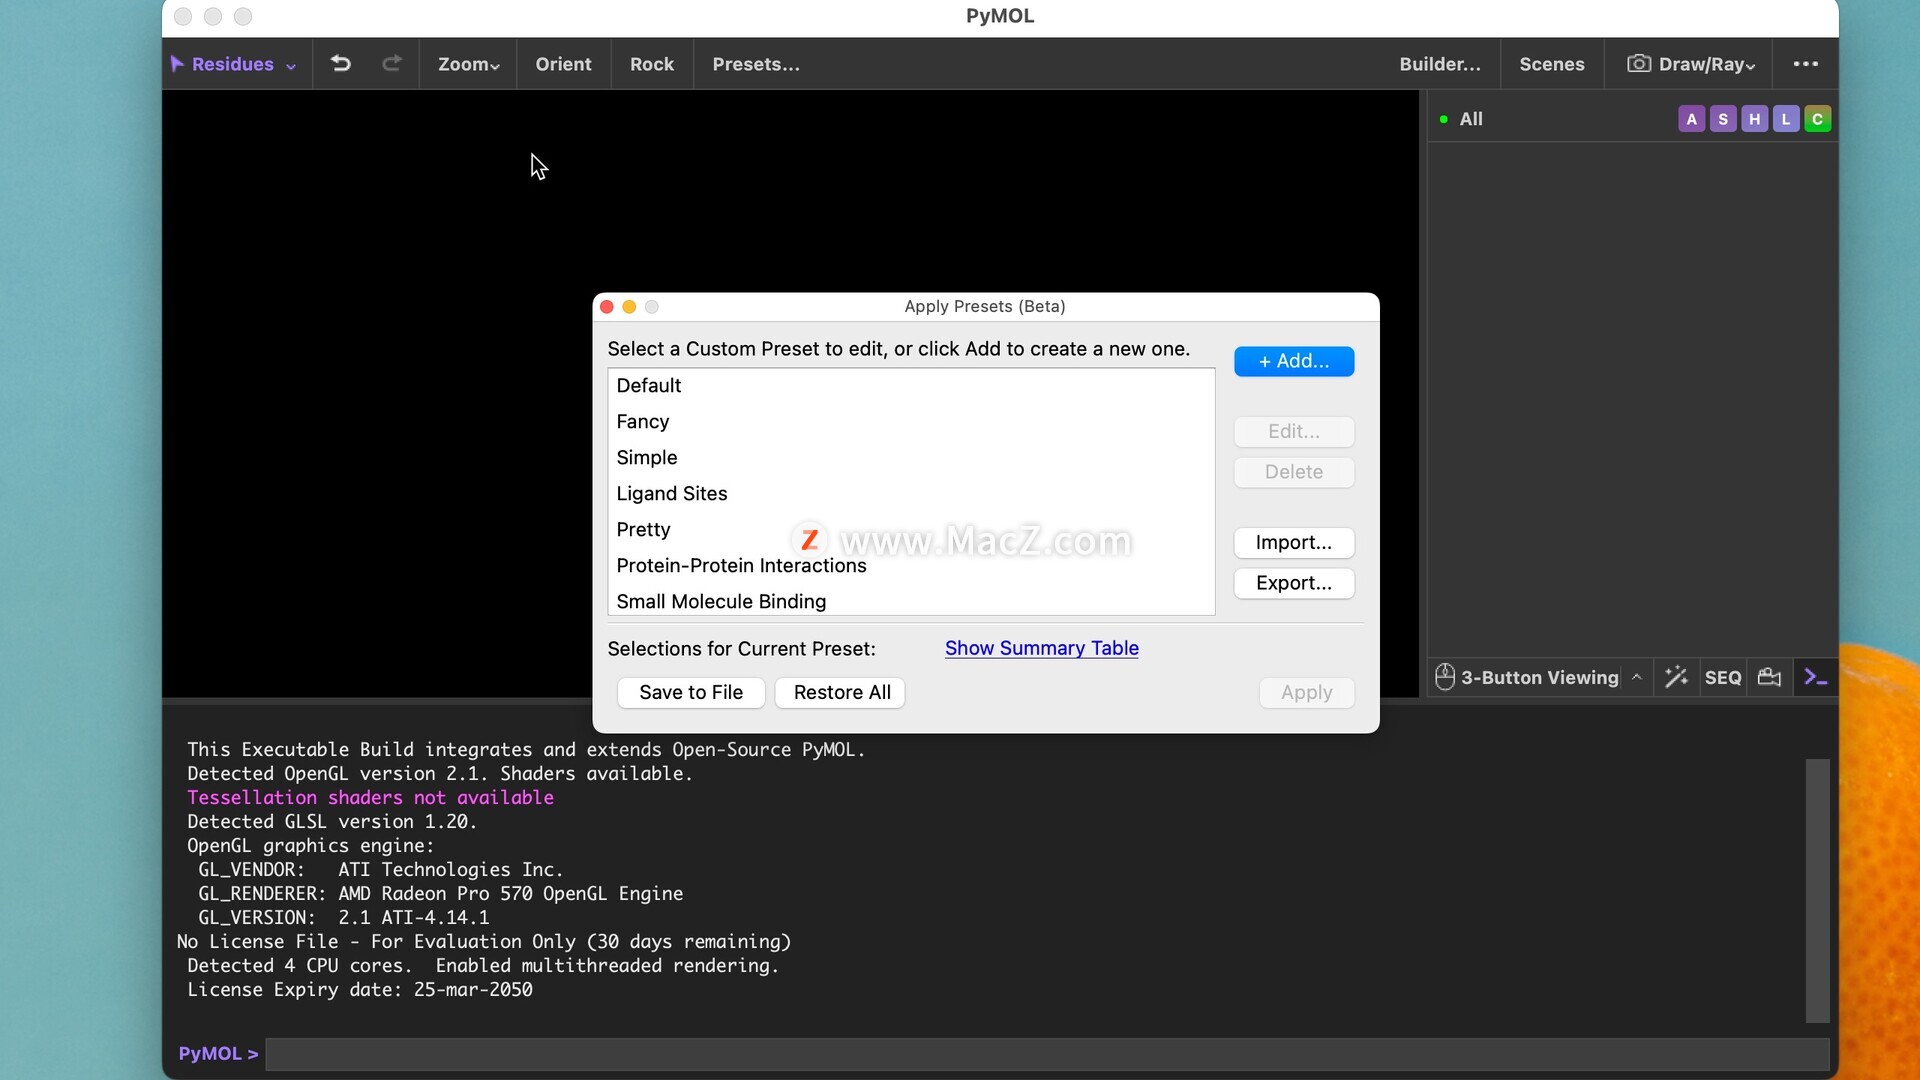This screenshot has height=1080, width=1920.
Task: Select the Protein-Protein Interactions preset
Action: point(911,566)
